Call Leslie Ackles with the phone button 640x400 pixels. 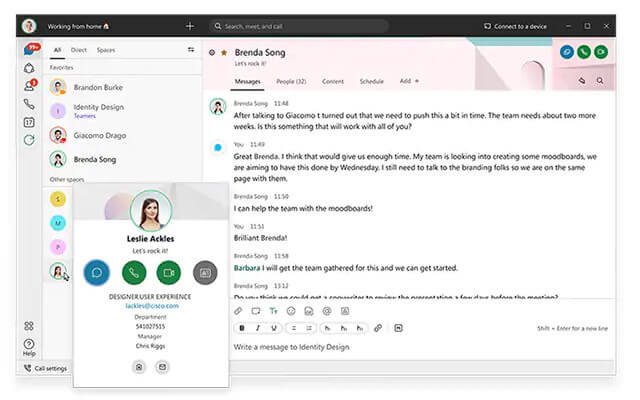134,272
